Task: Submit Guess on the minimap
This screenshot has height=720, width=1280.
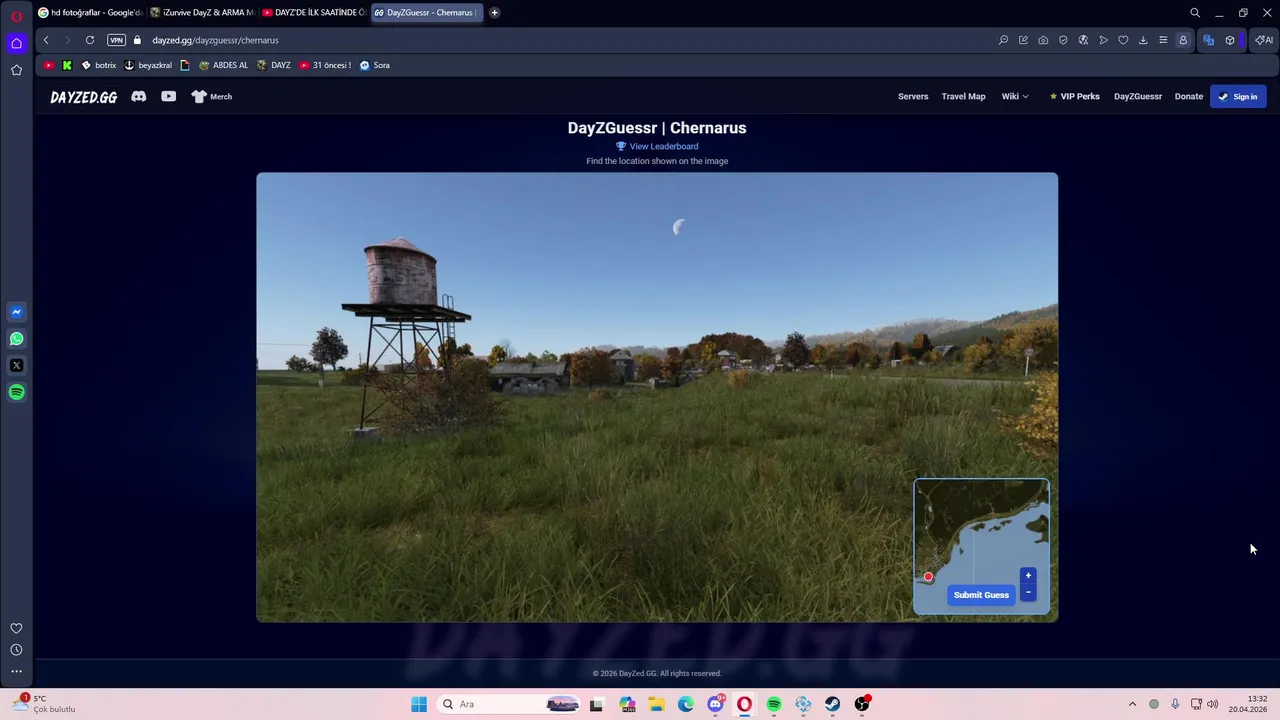Action: pos(981,595)
